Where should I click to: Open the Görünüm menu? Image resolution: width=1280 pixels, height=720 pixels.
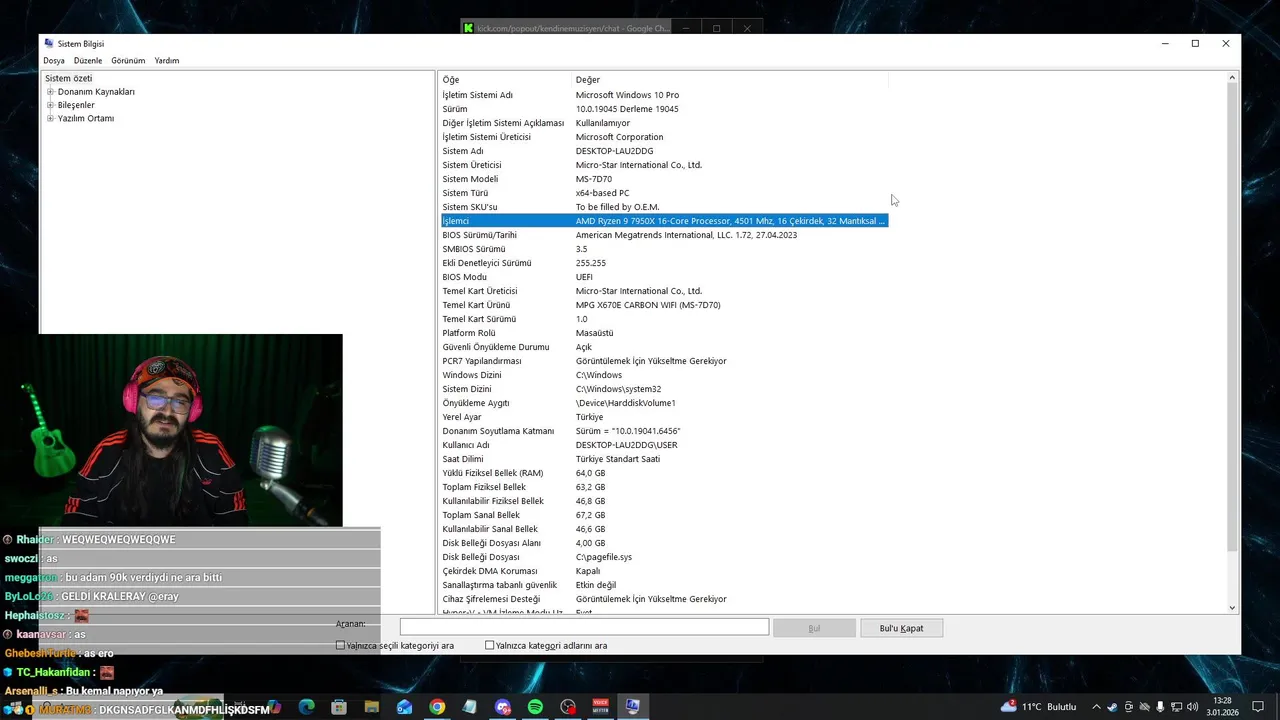[128, 61]
